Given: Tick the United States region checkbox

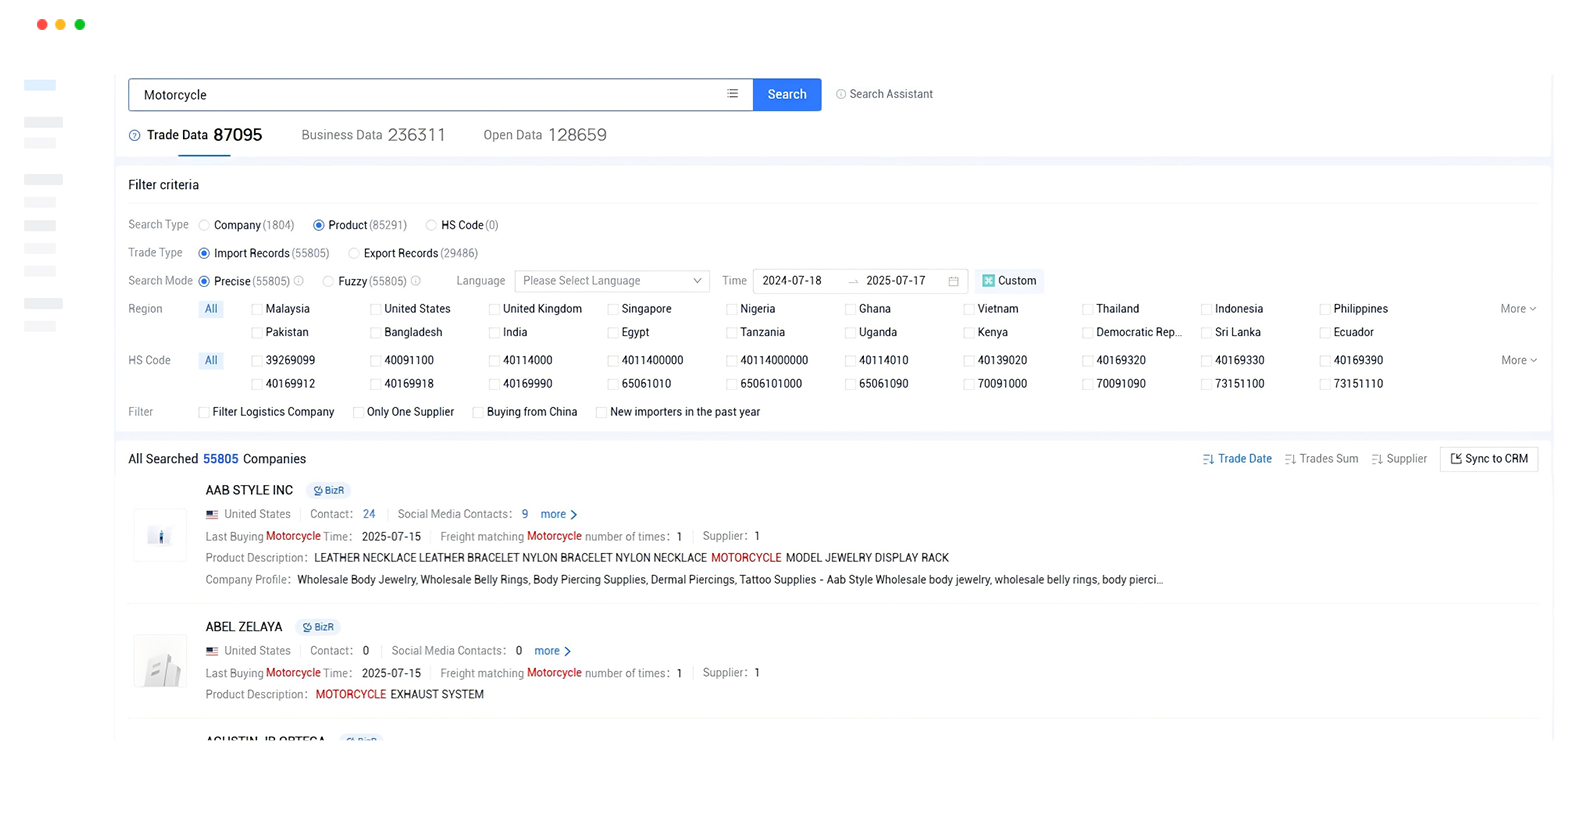Looking at the screenshot, I should 376,310.
